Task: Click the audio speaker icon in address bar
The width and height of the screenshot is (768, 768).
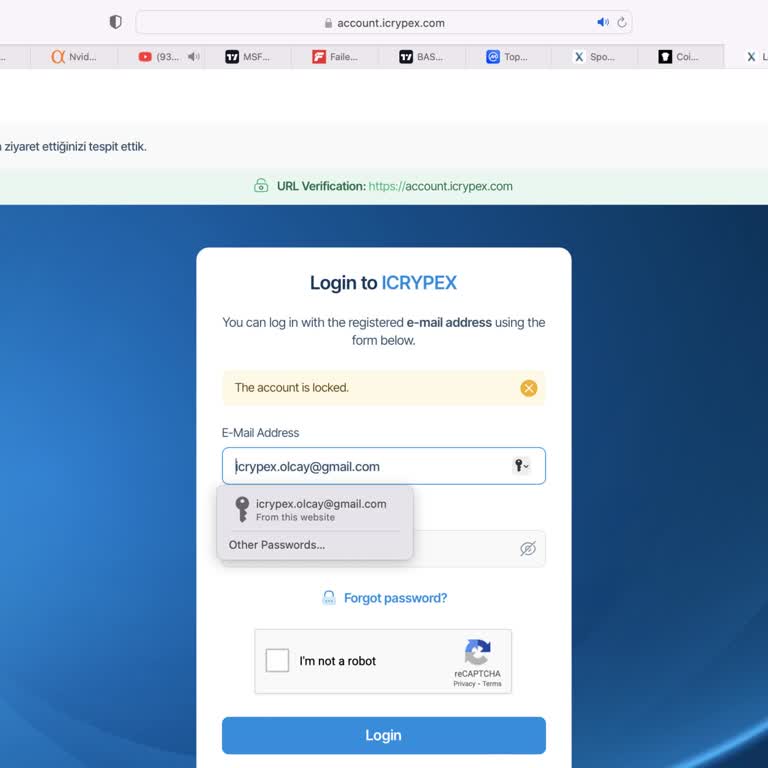Action: [602, 22]
